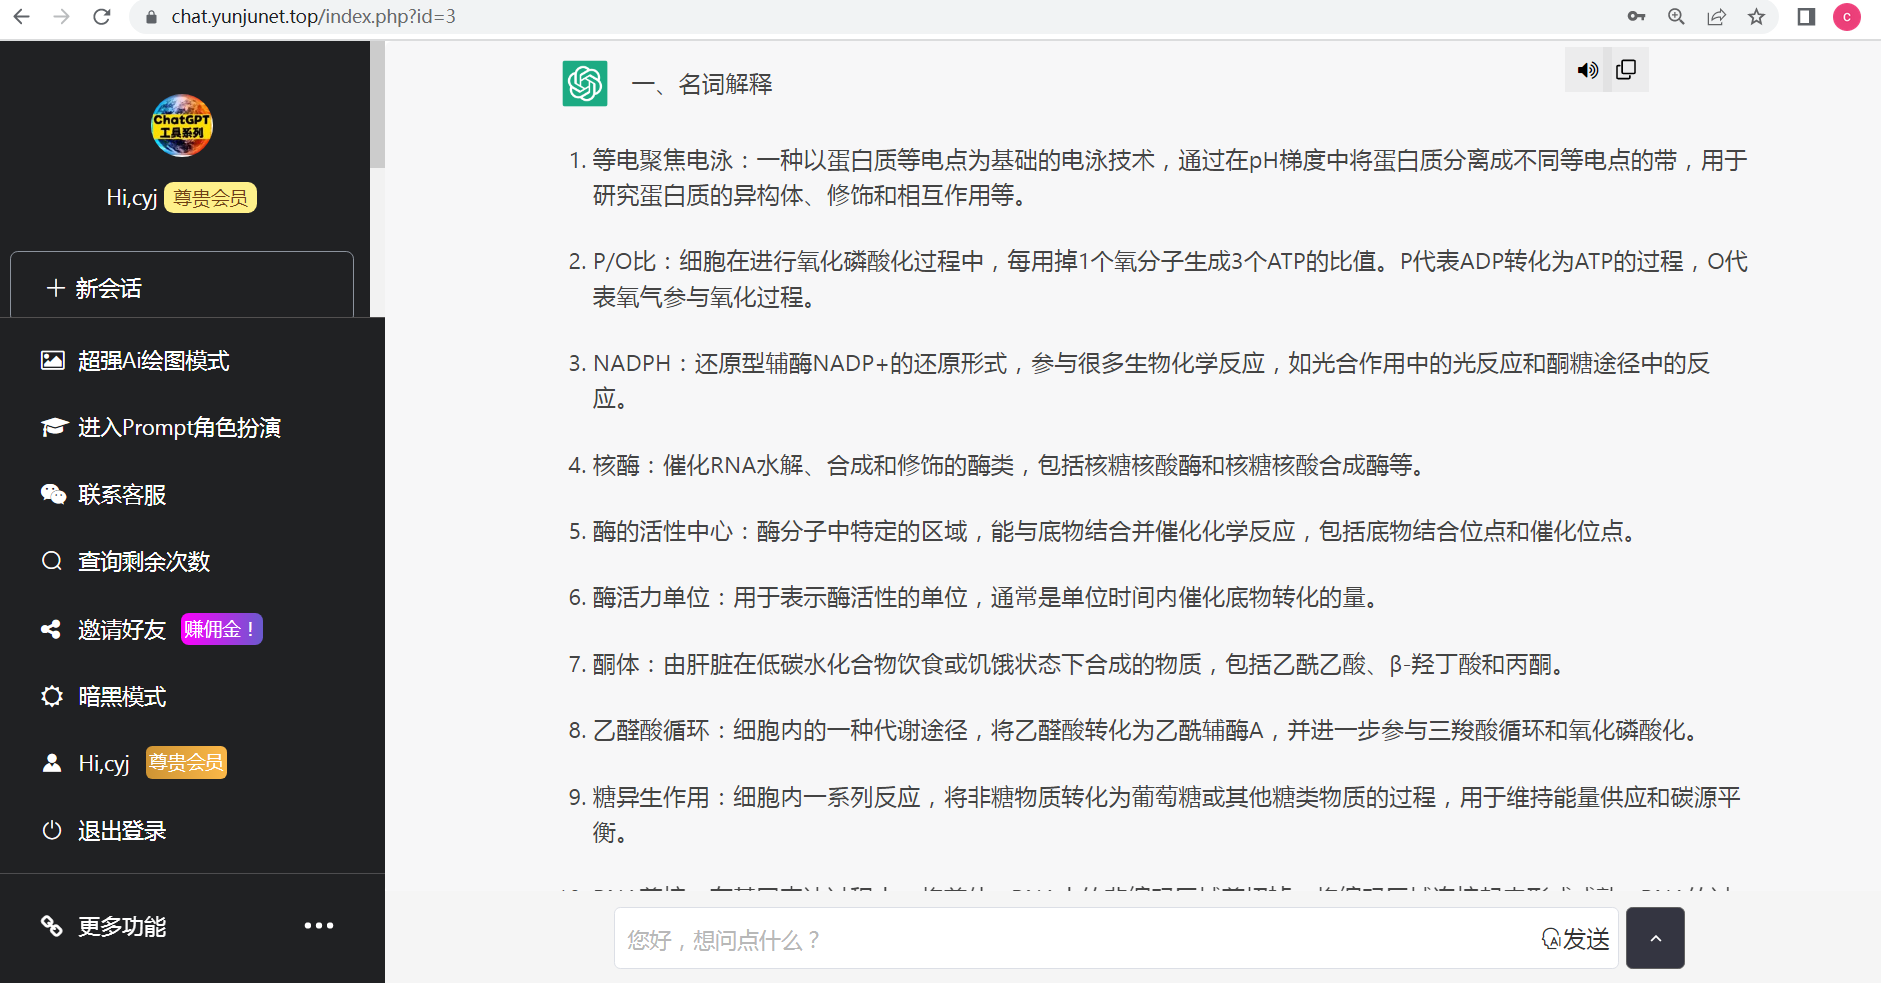Select 进入Prompt角色扮演
This screenshot has height=983, width=1881.
(x=160, y=428)
